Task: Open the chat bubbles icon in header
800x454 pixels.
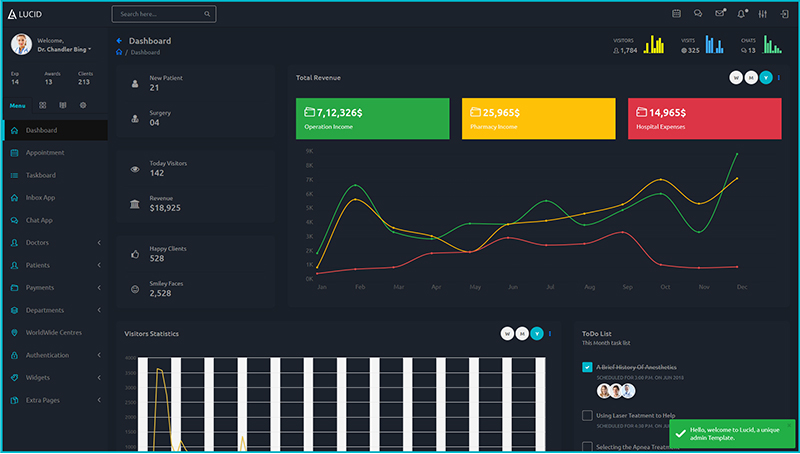Action: click(x=698, y=14)
